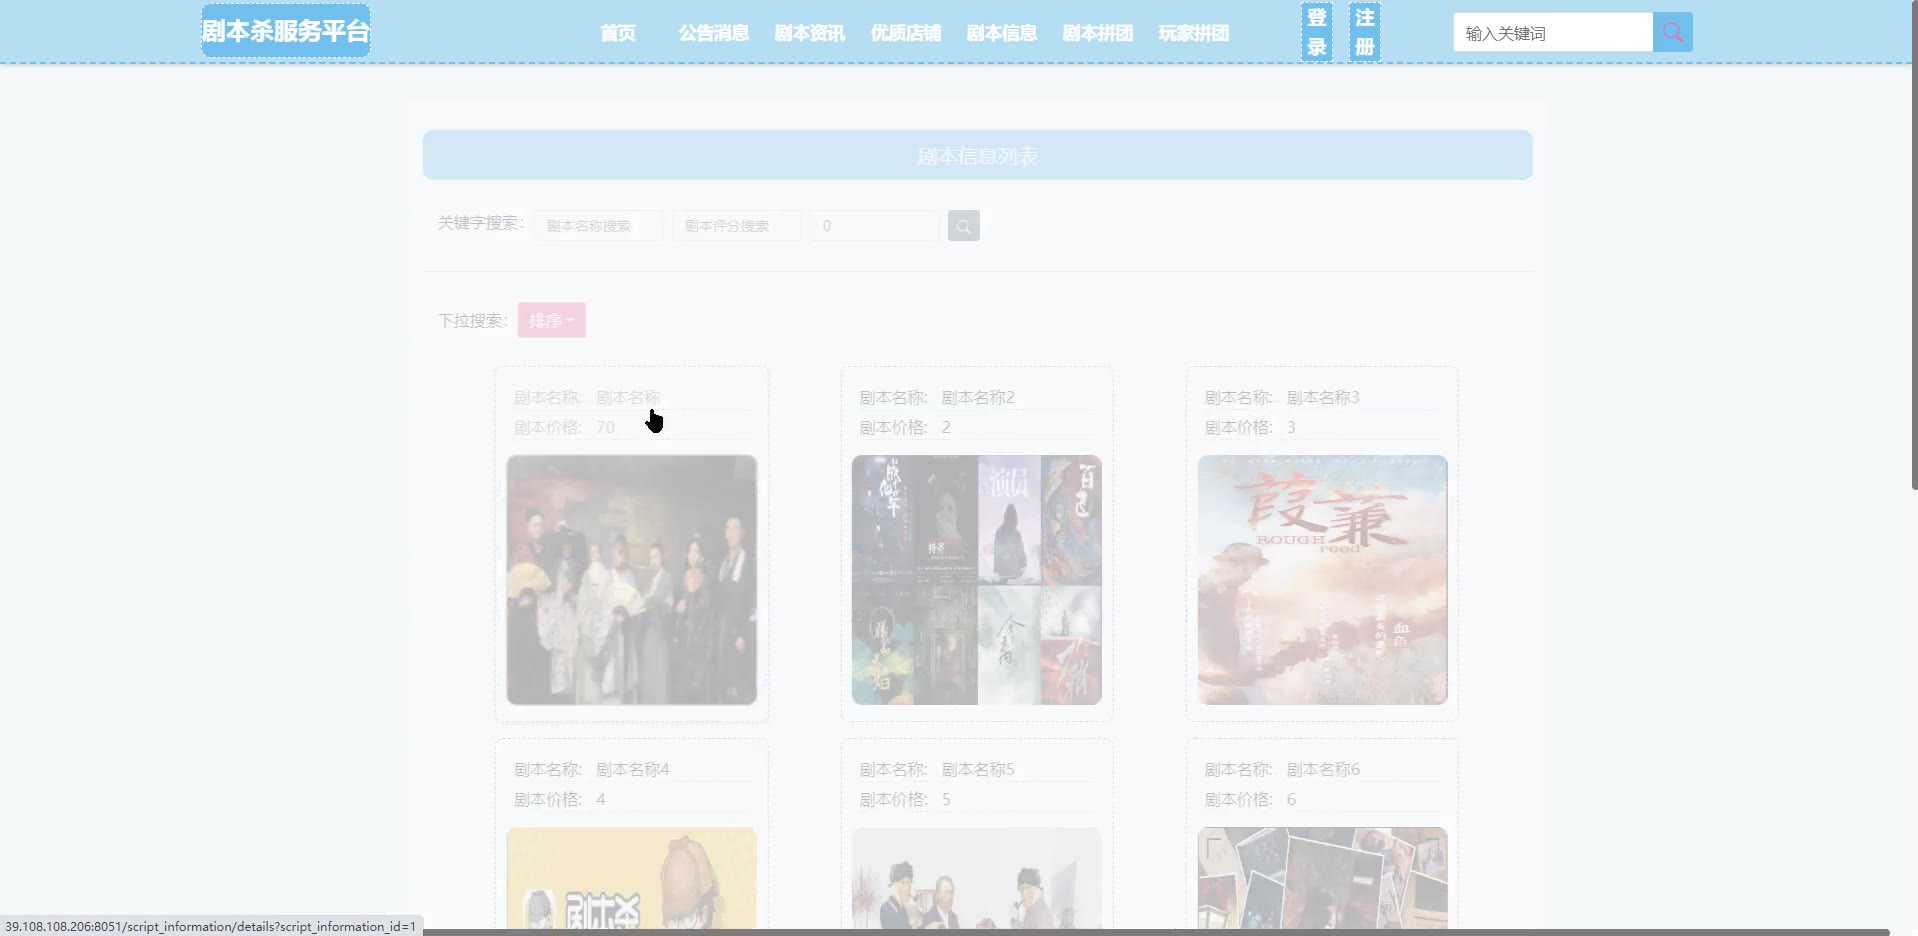Image resolution: width=1918 pixels, height=936 pixels.
Task: Focus the 剧本评分搜索 input field
Action: coord(736,226)
